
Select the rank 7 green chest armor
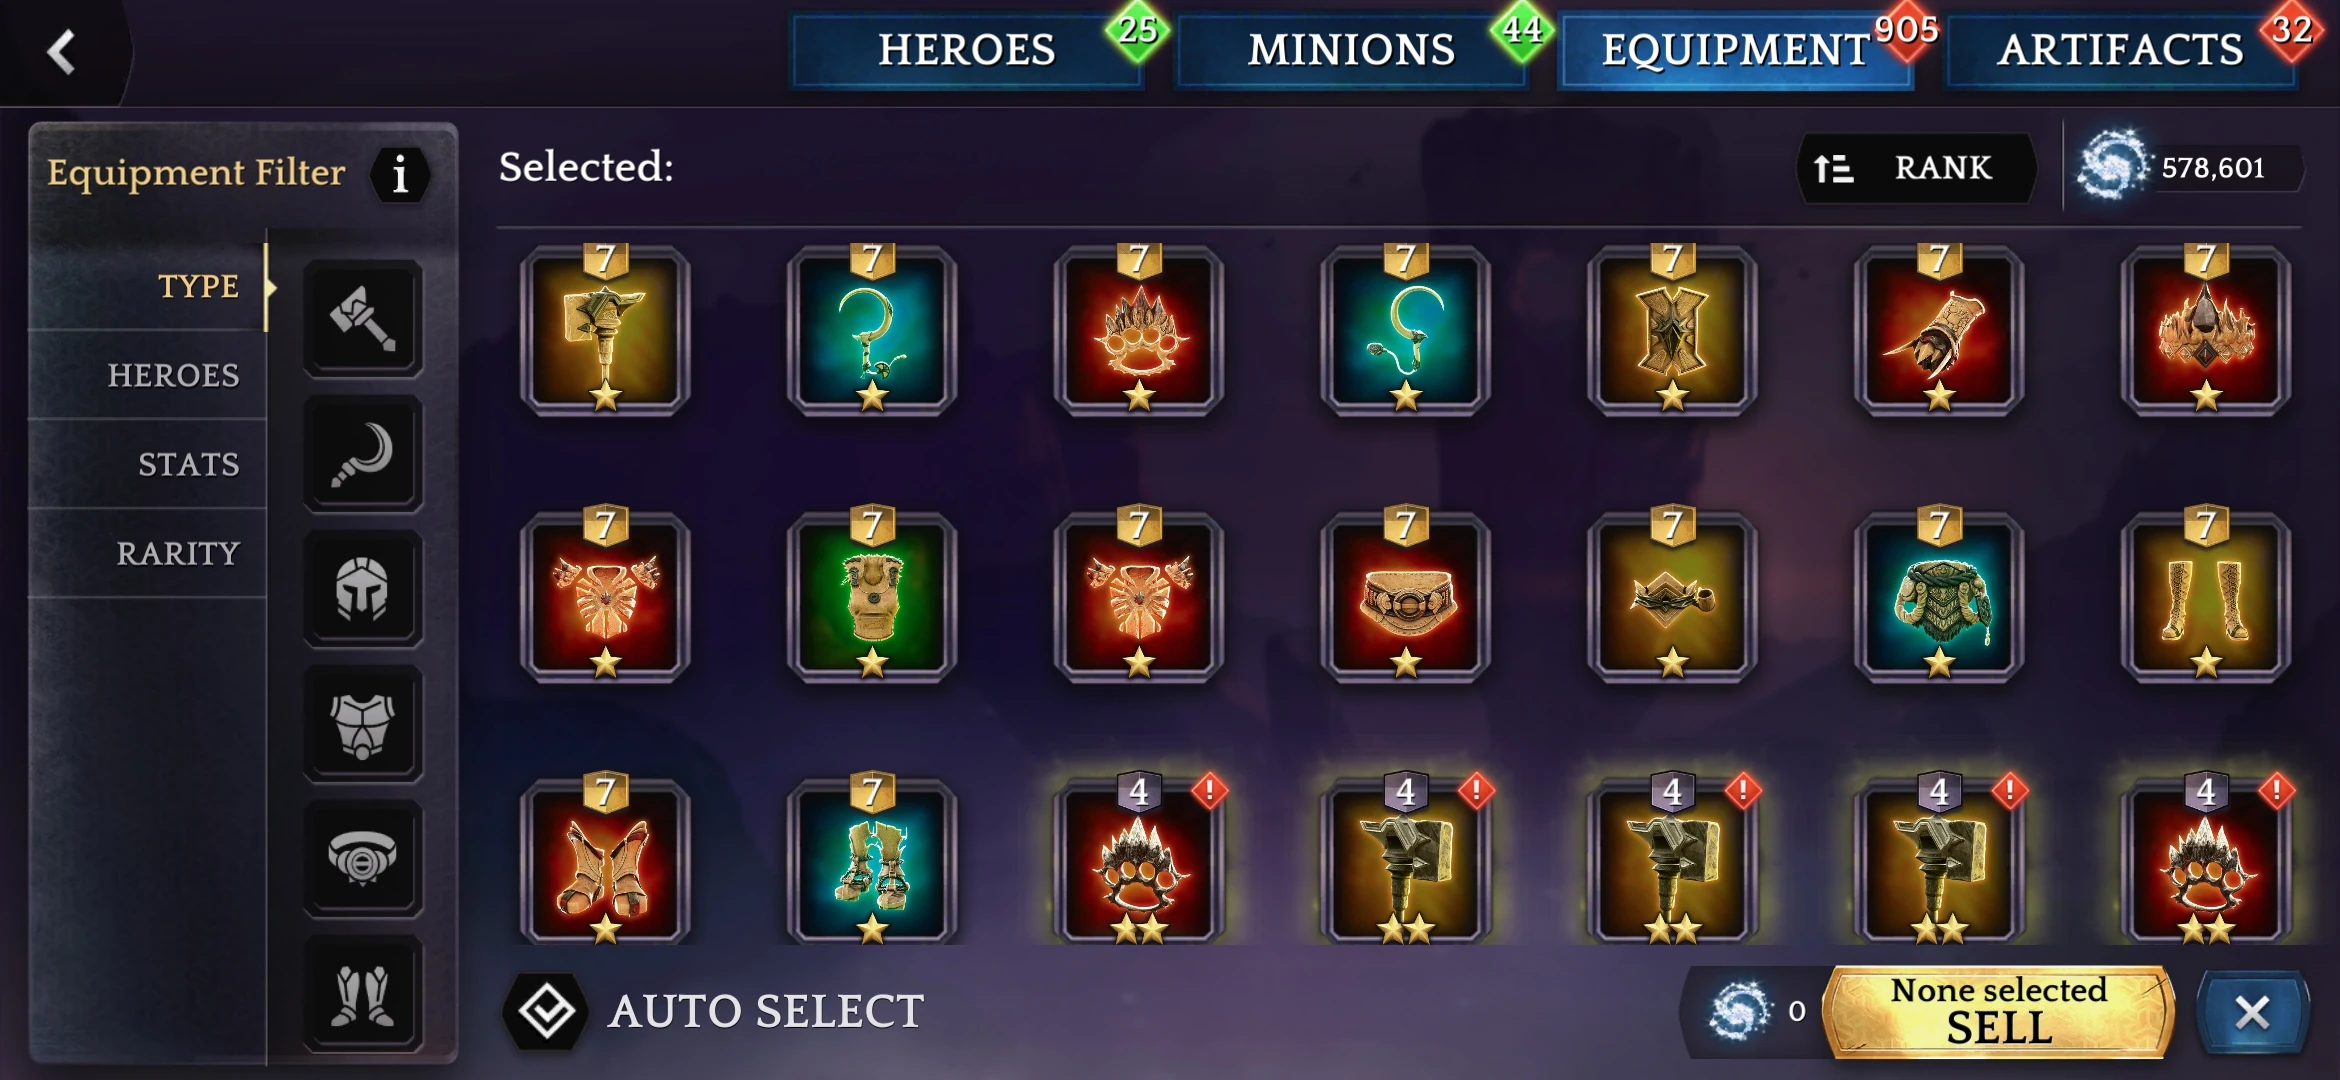pos(872,597)
